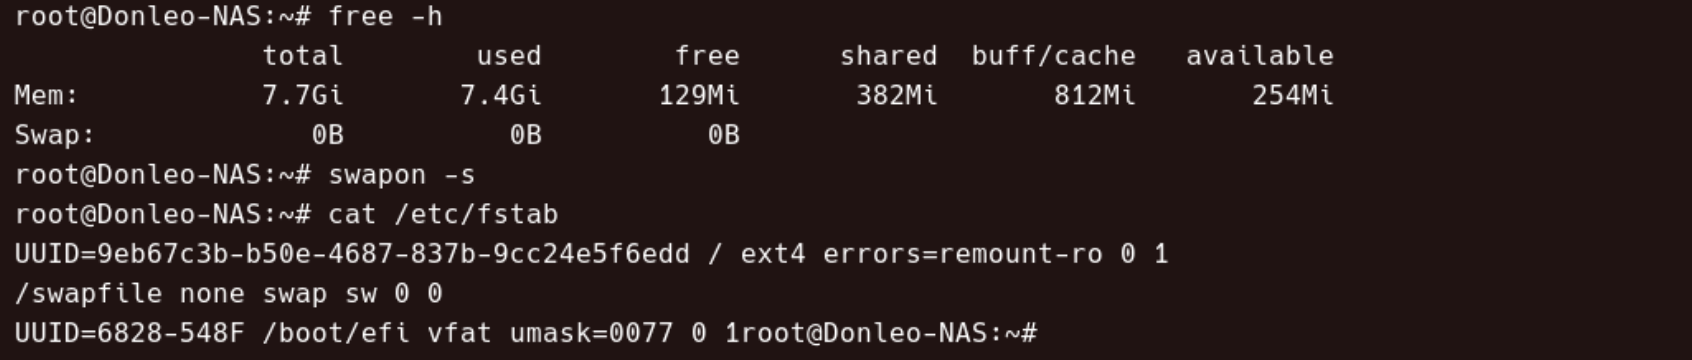Click the 'cat /etc/fstab' command
The width and height of the screenshot is (1692, 360).
(x=443, y=214)
